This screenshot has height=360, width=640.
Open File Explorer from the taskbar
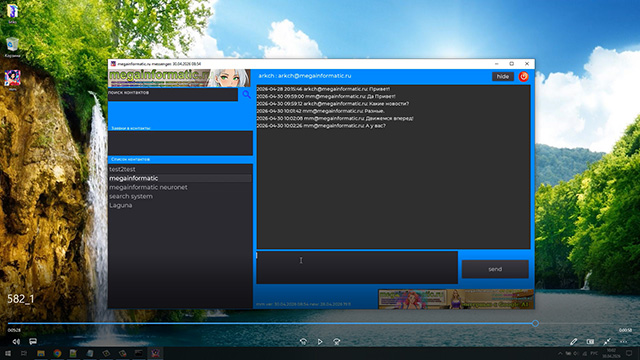[40, 353]
